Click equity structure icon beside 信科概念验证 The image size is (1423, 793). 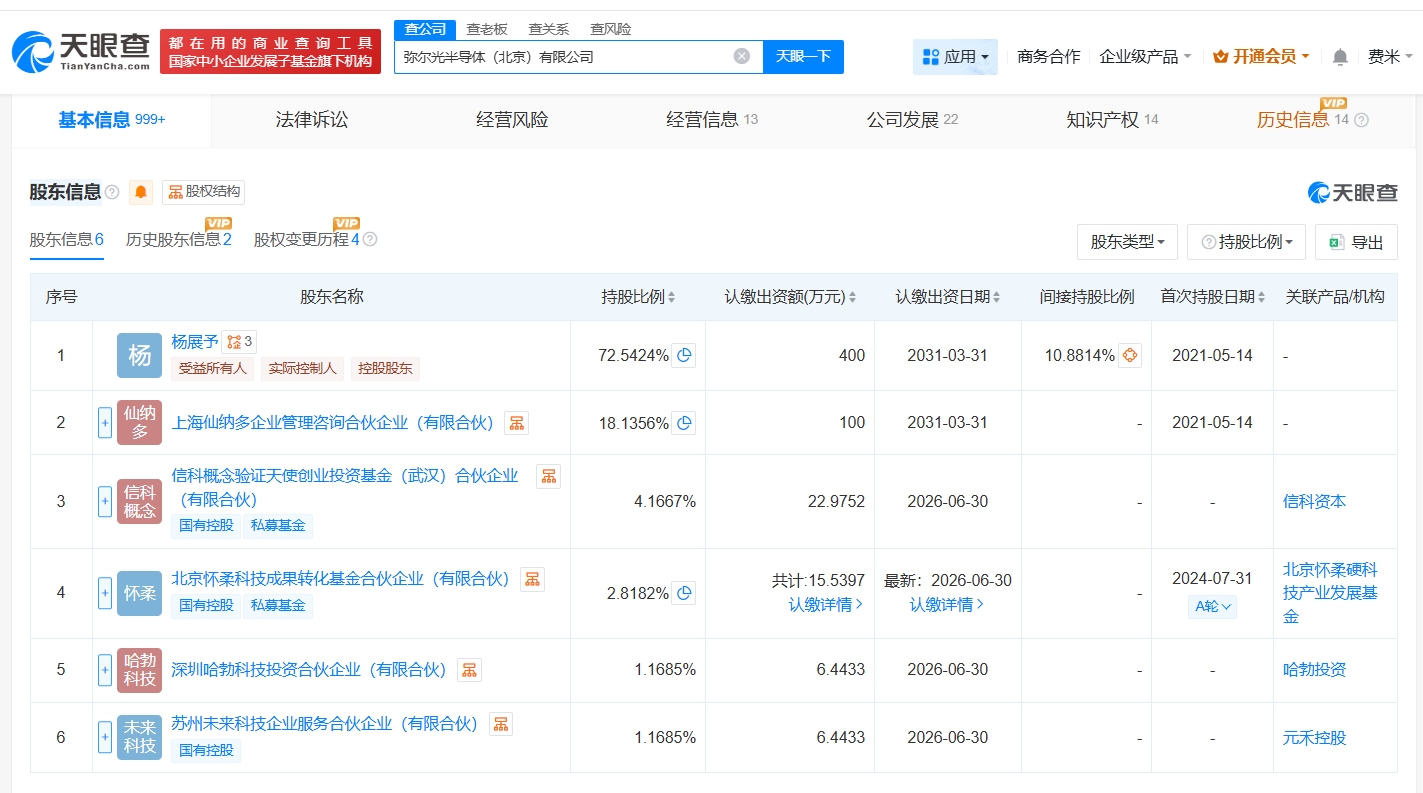548,476
